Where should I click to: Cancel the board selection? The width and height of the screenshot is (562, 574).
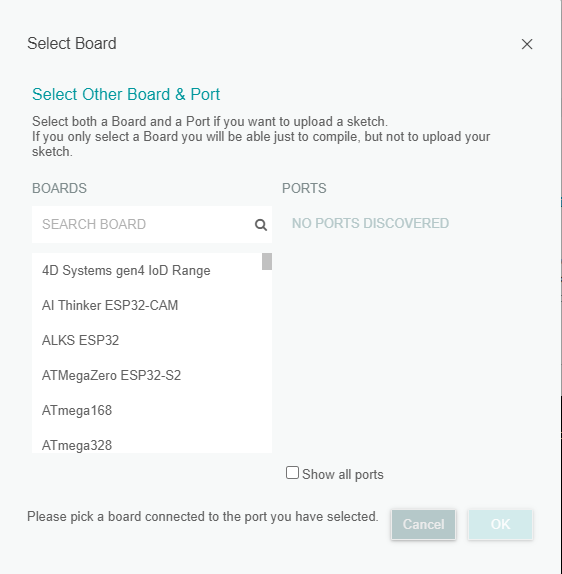(424, 525)
